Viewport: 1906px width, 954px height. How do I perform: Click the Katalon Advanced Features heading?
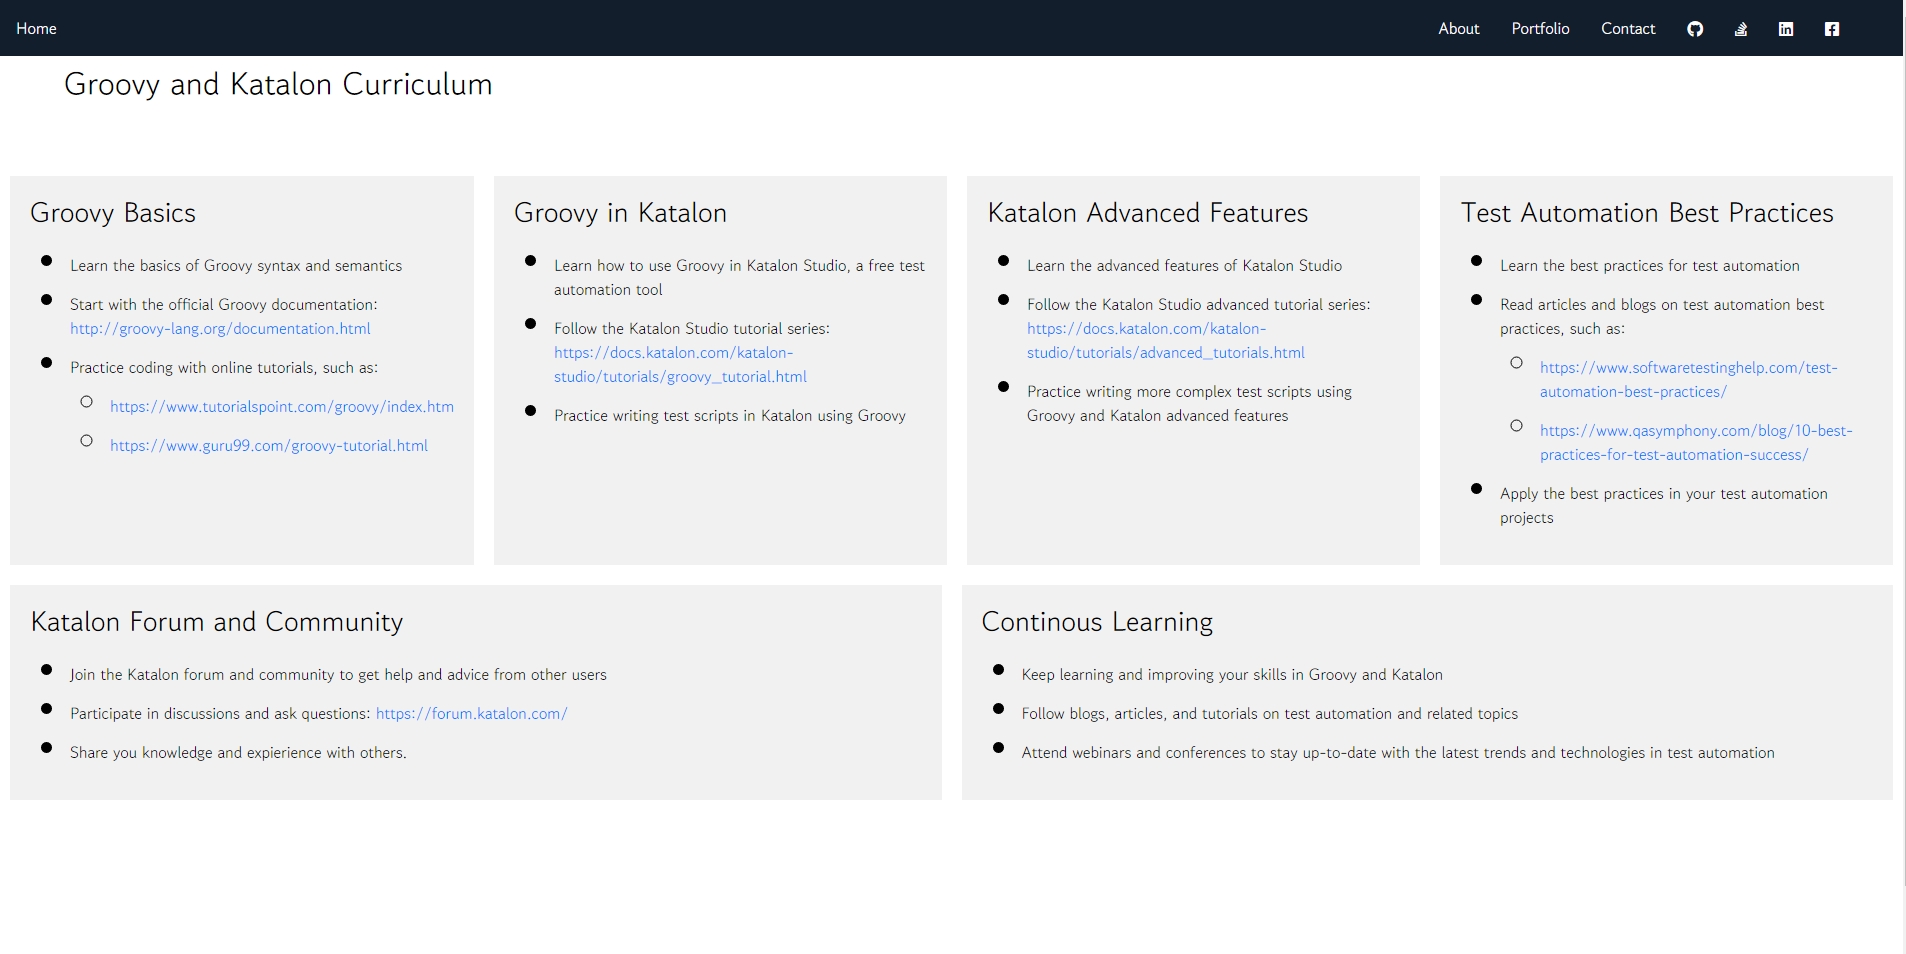(1147, 212)
